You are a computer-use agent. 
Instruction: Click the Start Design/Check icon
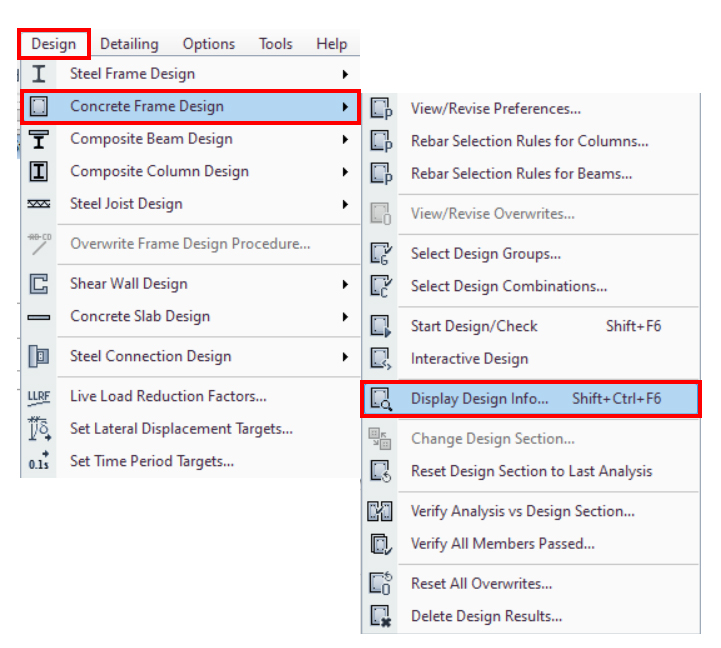(x=381, y=326)
